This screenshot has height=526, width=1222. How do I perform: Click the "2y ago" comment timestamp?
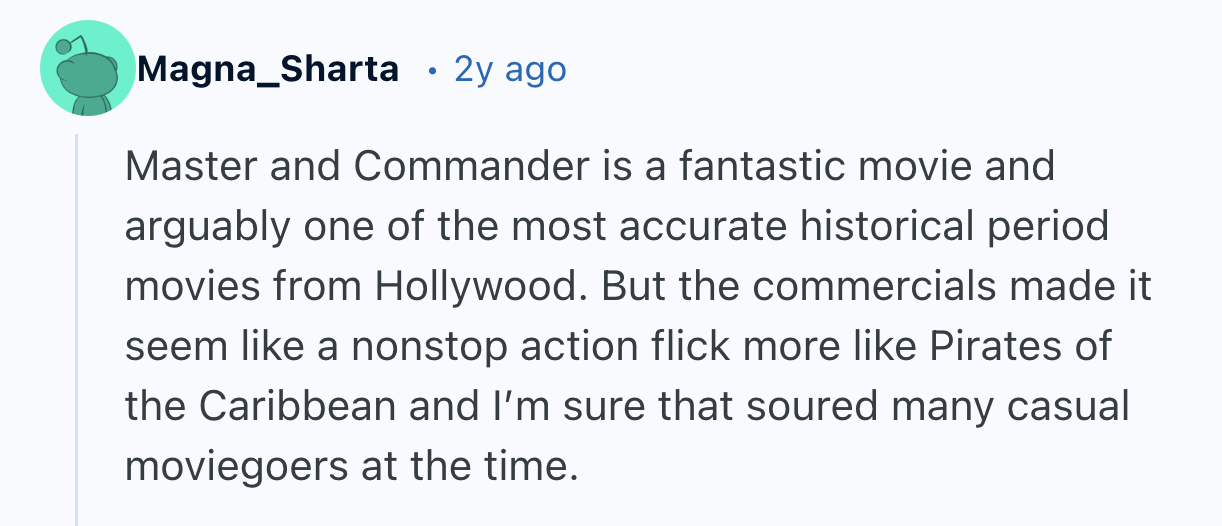point(510,70)
